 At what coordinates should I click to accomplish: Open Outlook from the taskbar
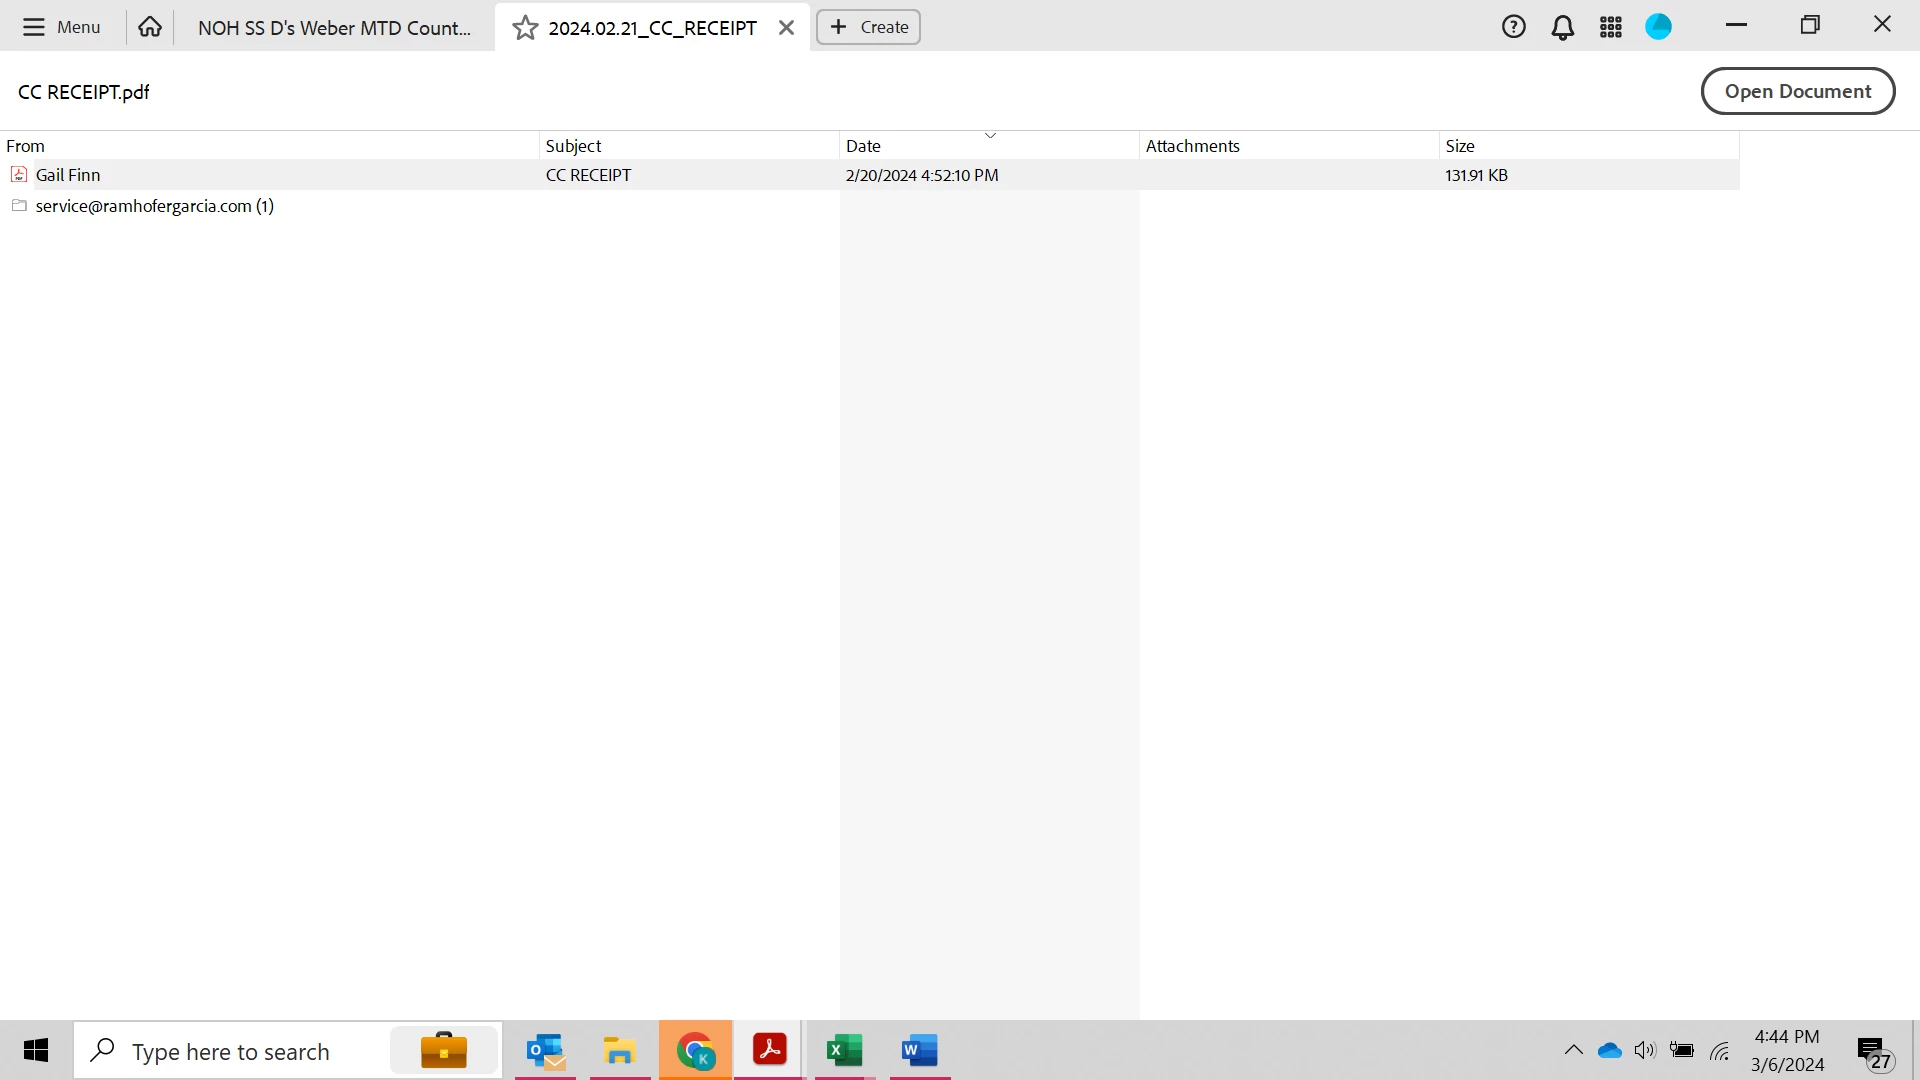546,1051
